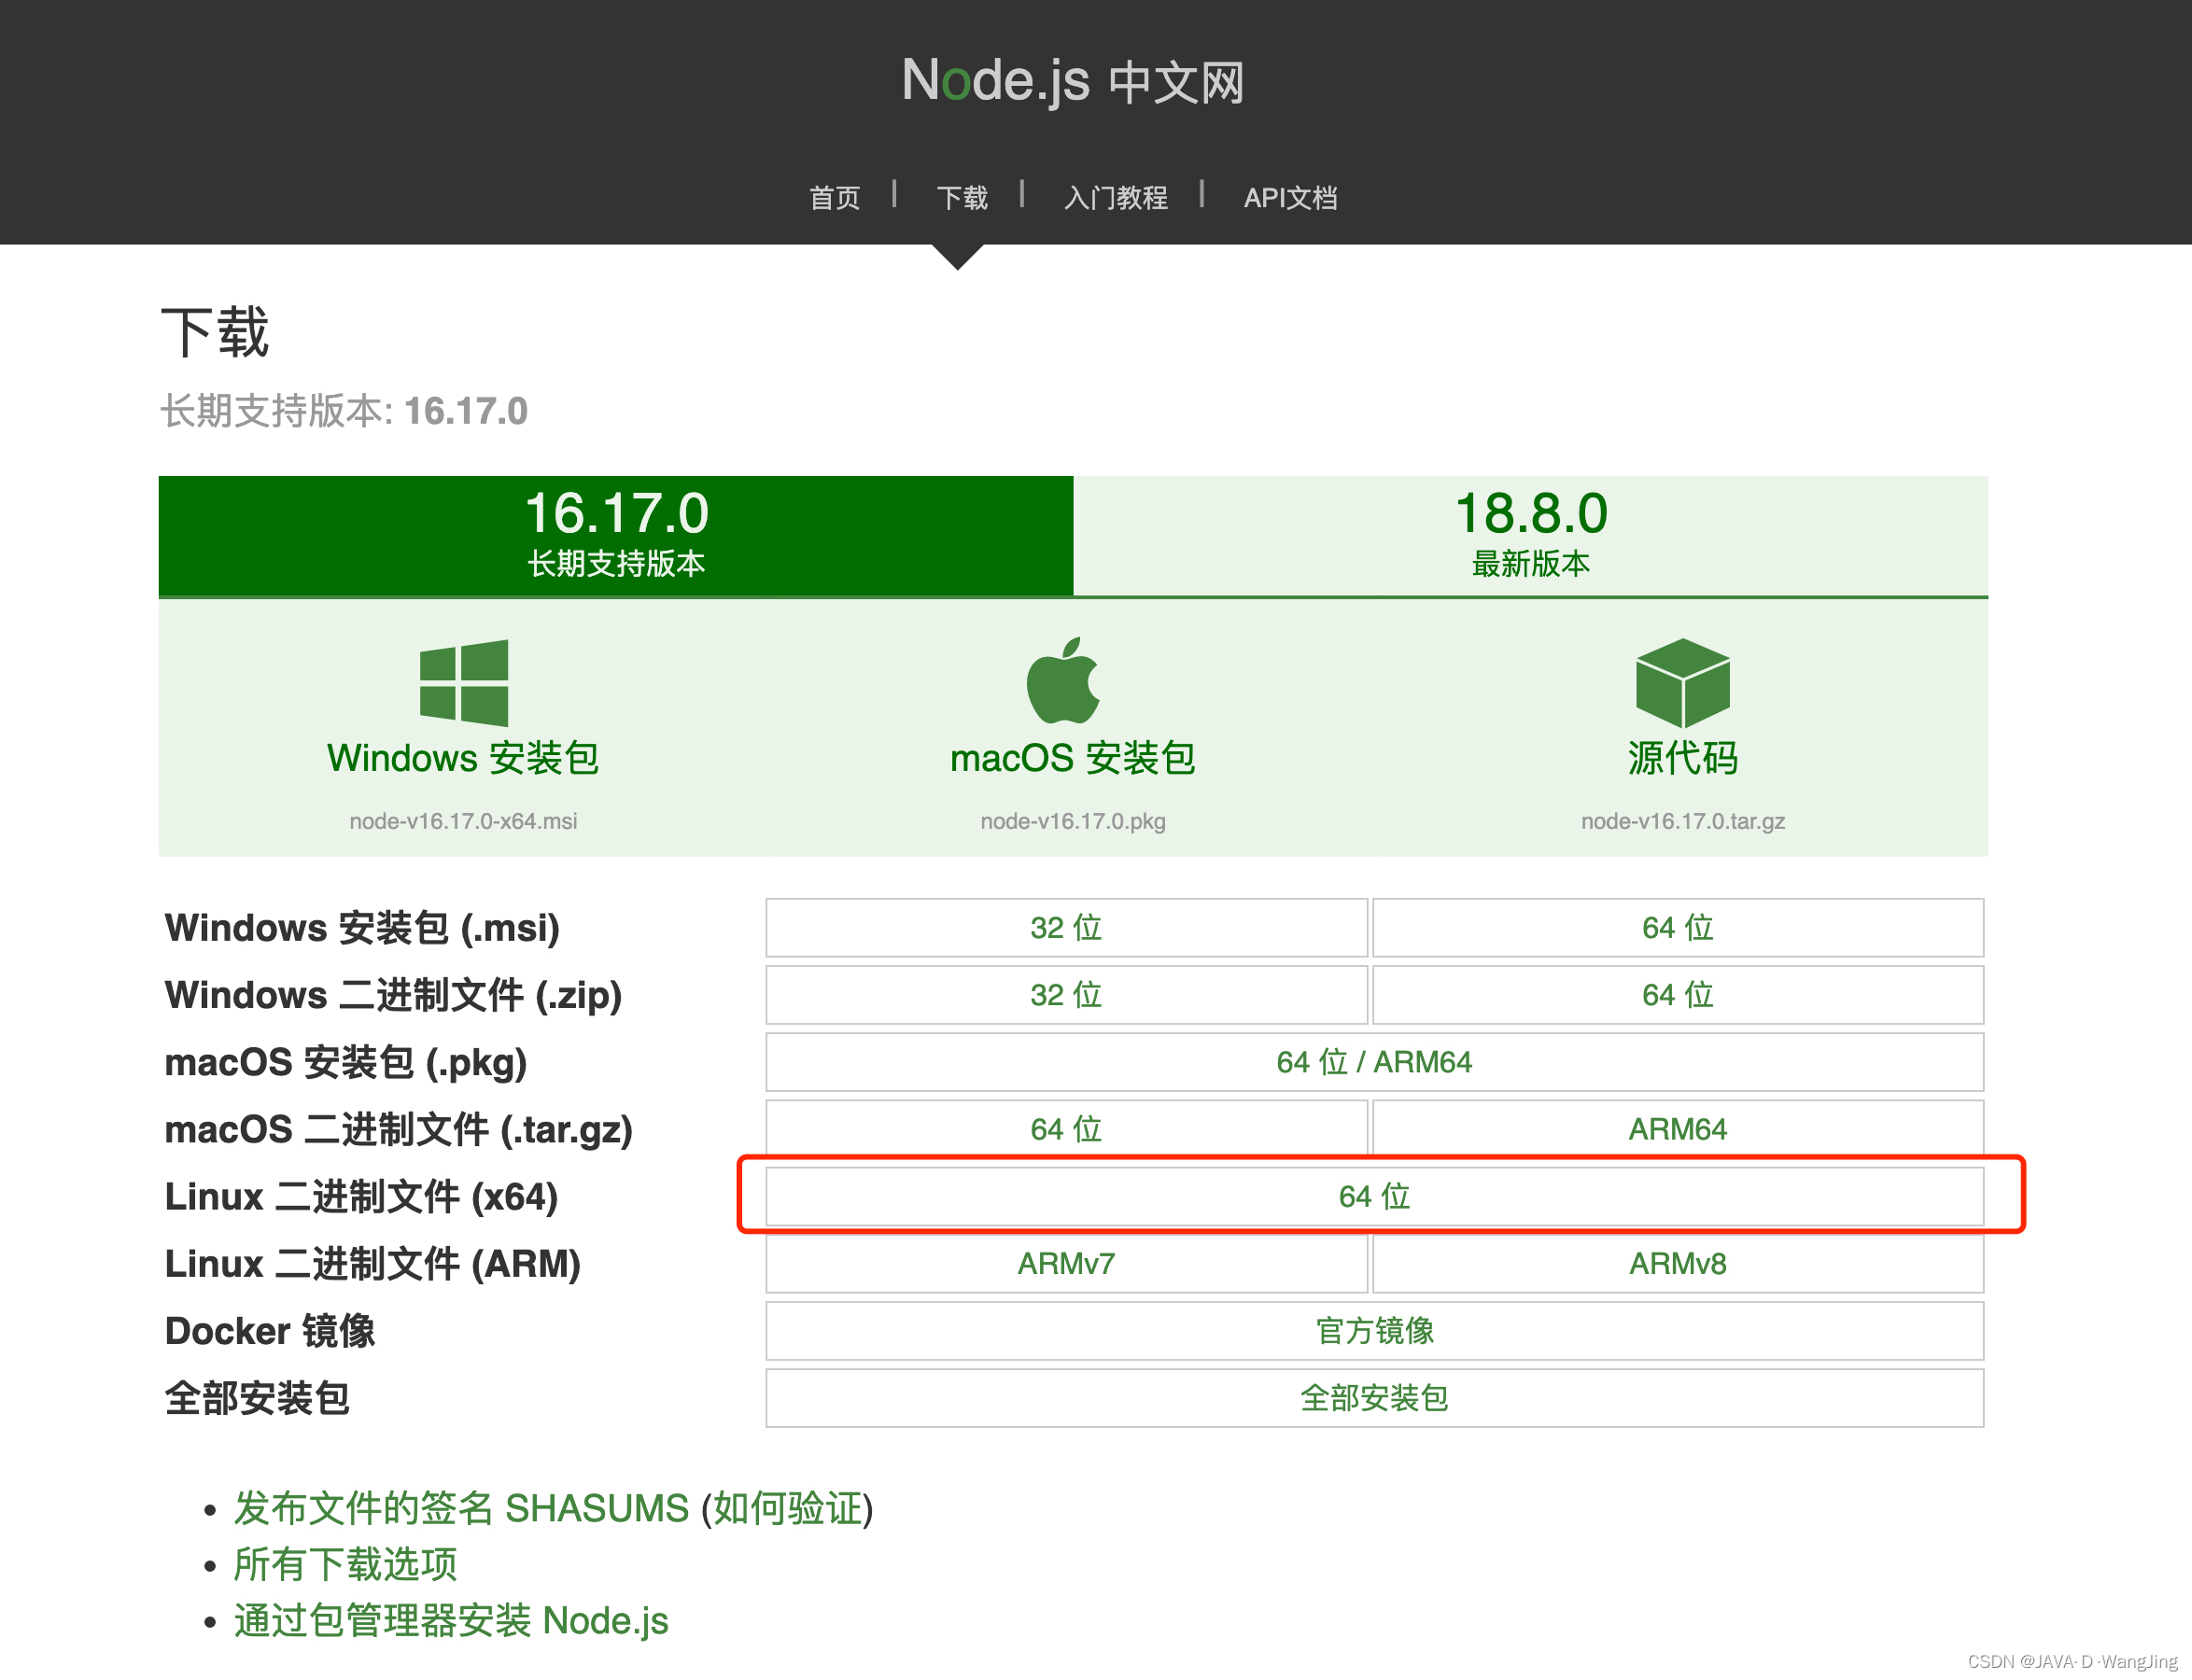Download the macOS .tar.gz ARM64 binary
This screenshot has height=1680, width=2192.
[1677, 1129]
